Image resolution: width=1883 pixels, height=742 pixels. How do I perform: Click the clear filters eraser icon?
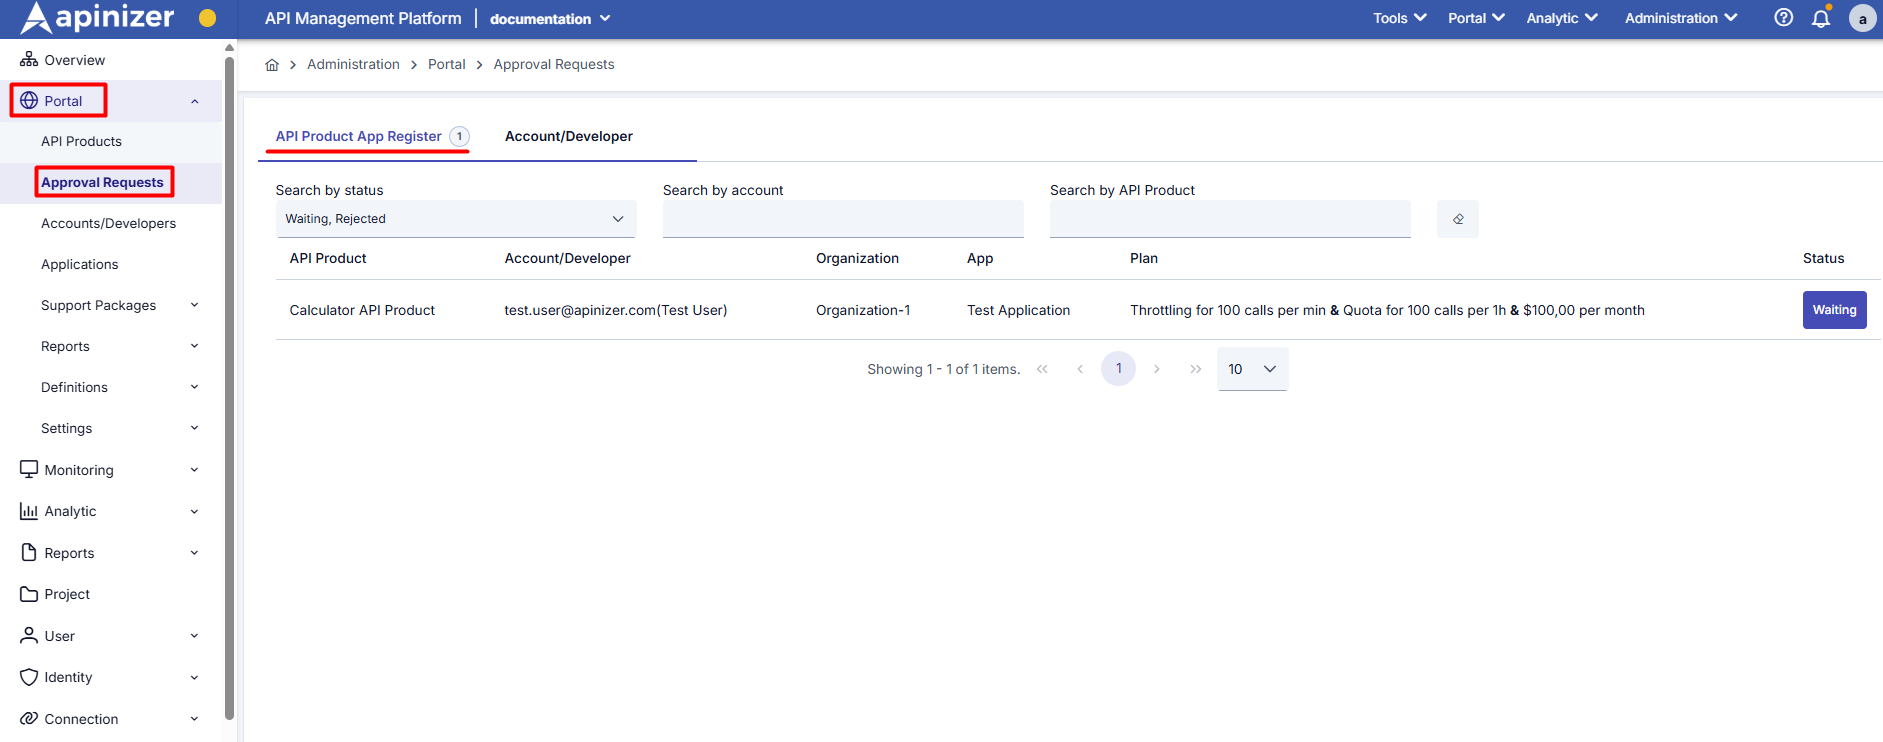click(x=1457, y=219)
